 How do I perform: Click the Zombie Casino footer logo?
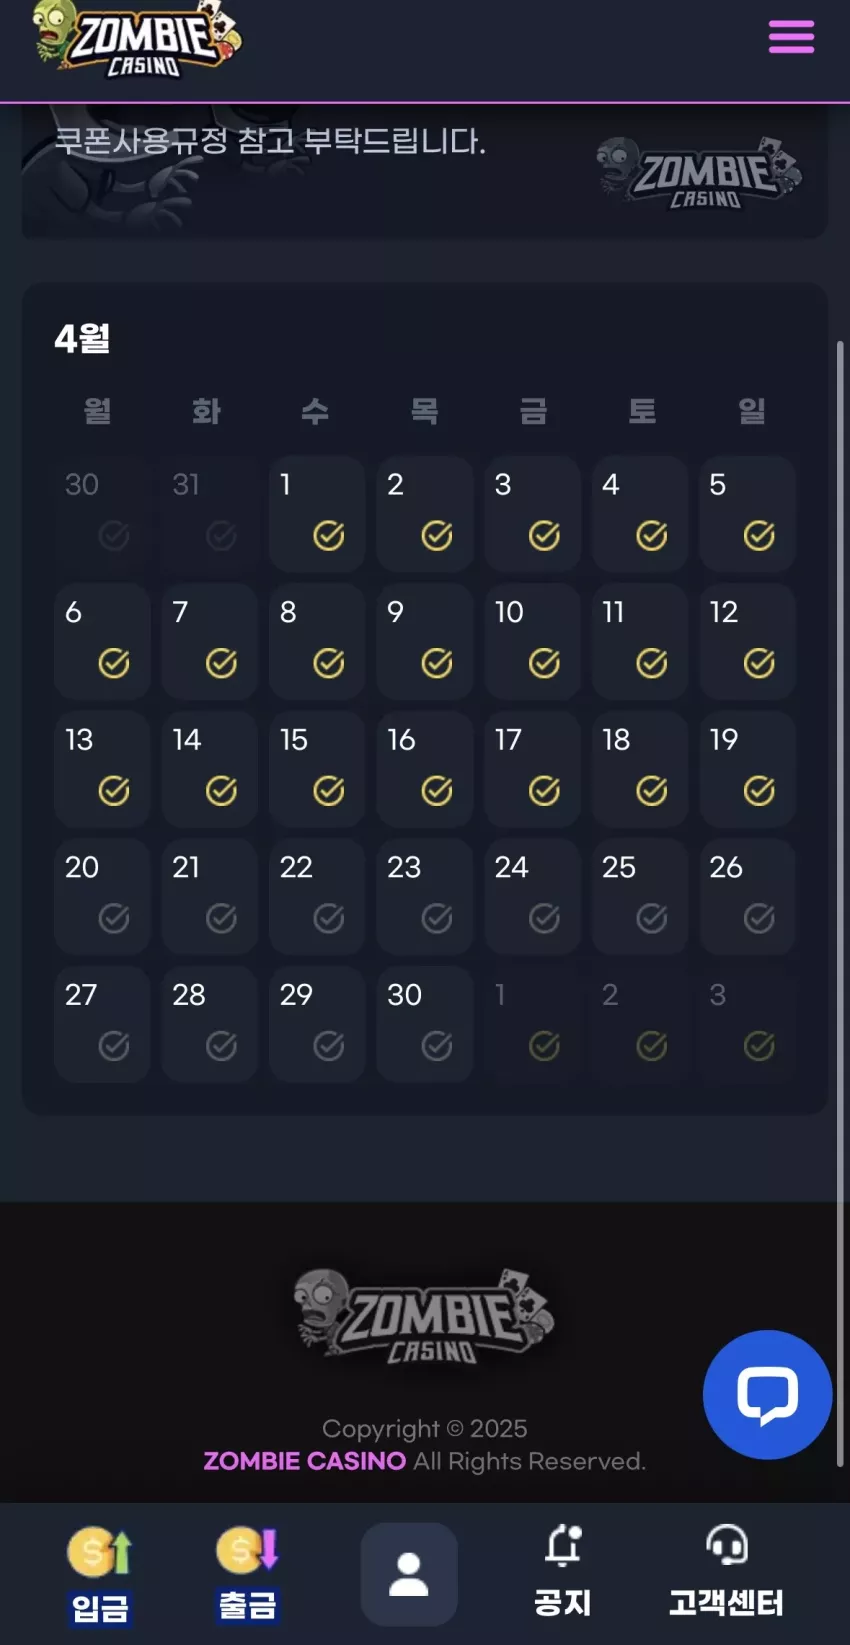click(424, 1317)
